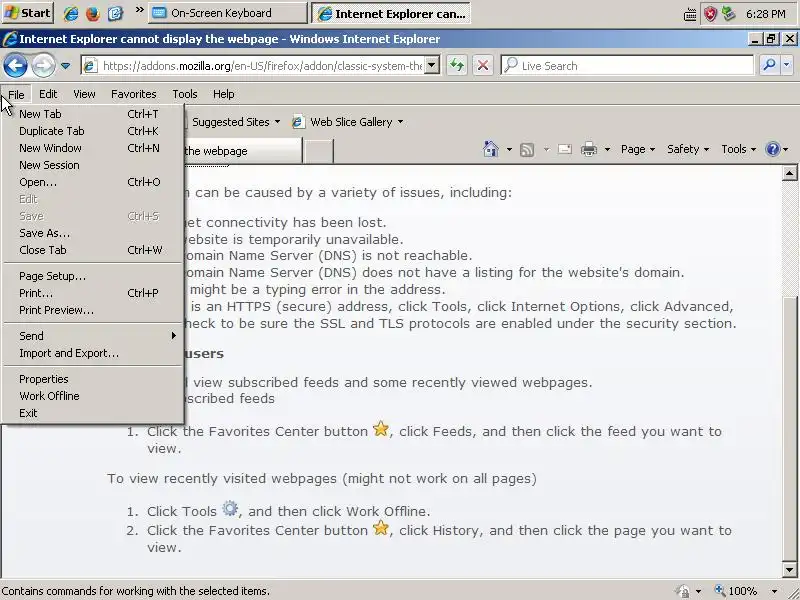
Task: Open the Help menu
Action: 223,94
